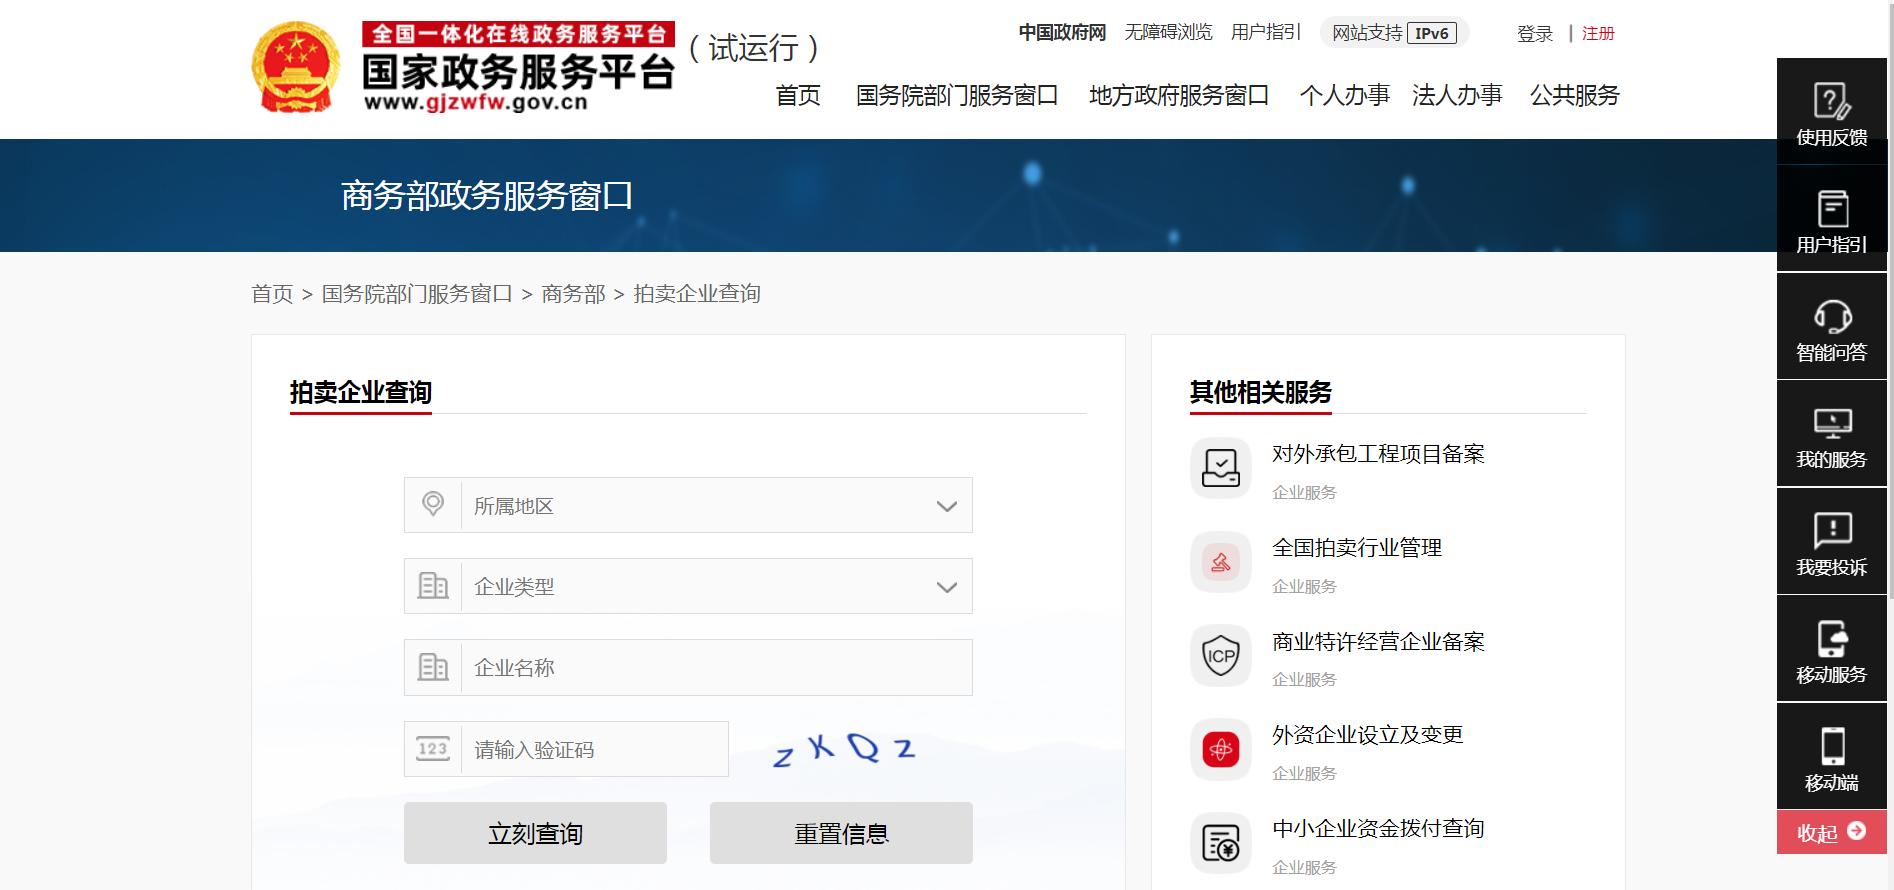This screenshot has width=1894, height=890.
Task: Click the 中小企业资金拨付查询 icon
Action: (x=1221, y=843)
